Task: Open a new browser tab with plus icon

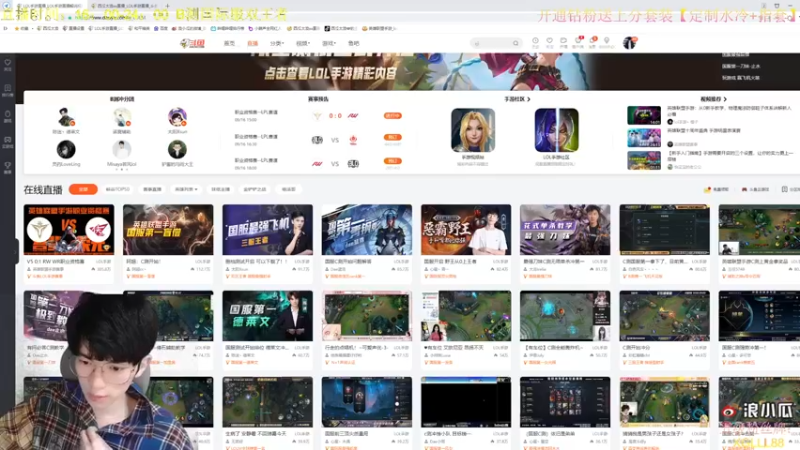Action: [x=167, y=6]
